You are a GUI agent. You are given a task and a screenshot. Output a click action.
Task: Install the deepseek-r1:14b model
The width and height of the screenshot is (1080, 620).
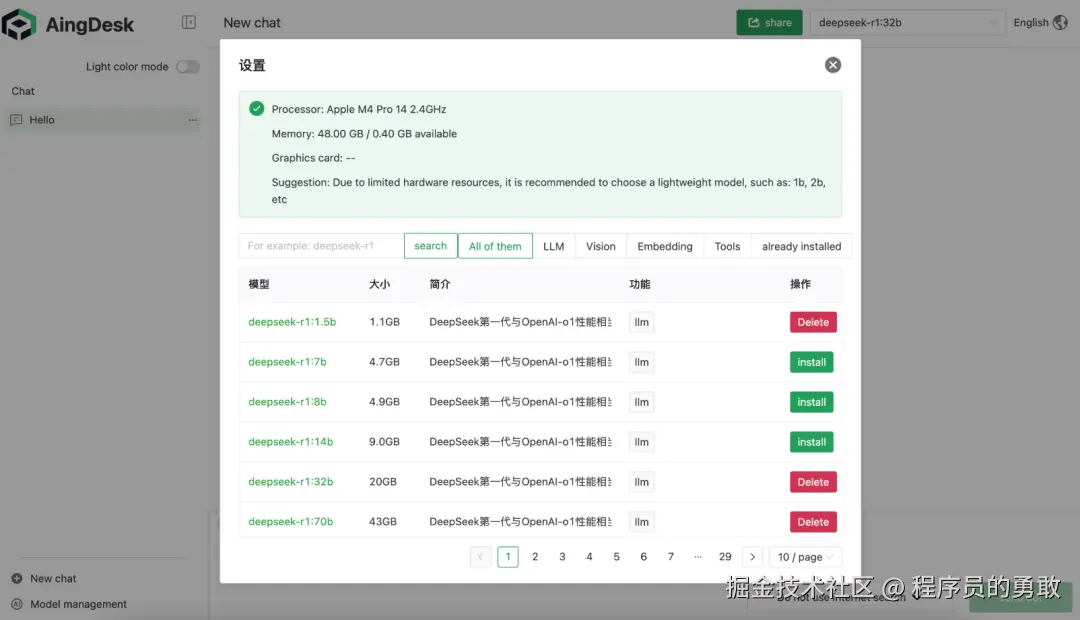(811, 442)
